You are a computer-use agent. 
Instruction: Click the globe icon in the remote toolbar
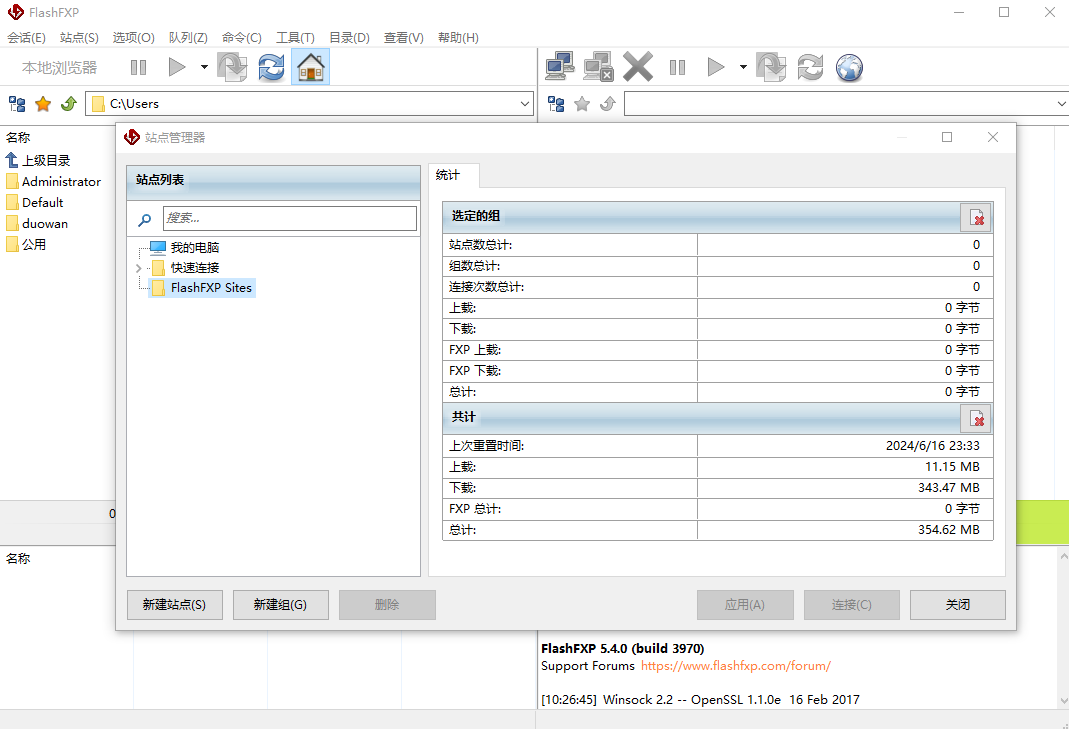click(x=849, y=67)
